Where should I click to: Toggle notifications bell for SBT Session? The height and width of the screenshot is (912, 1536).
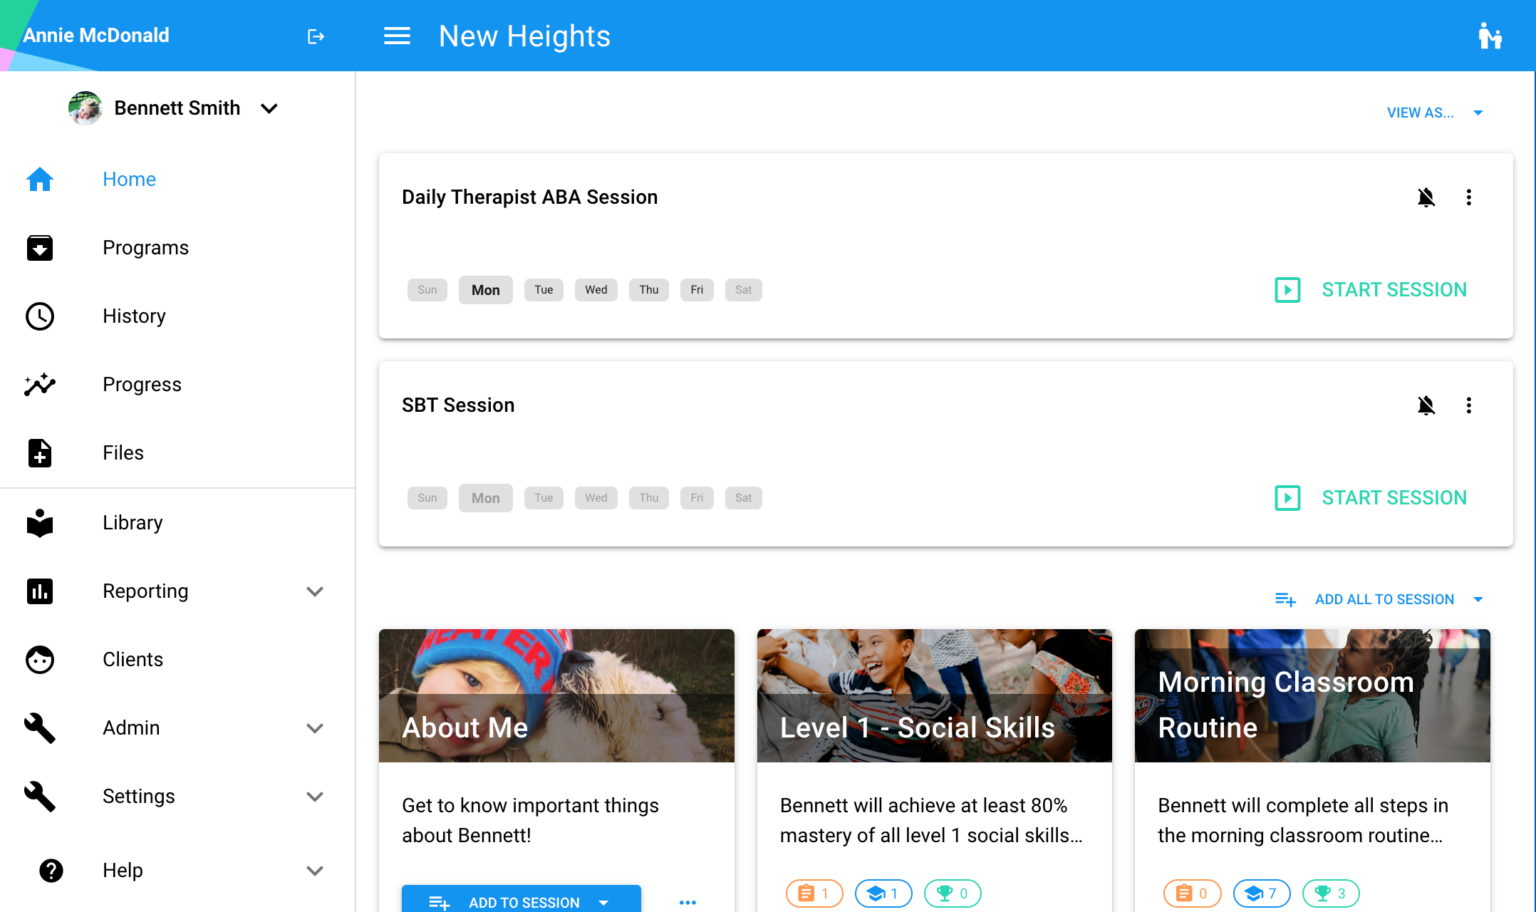(x=1426, y=405)
